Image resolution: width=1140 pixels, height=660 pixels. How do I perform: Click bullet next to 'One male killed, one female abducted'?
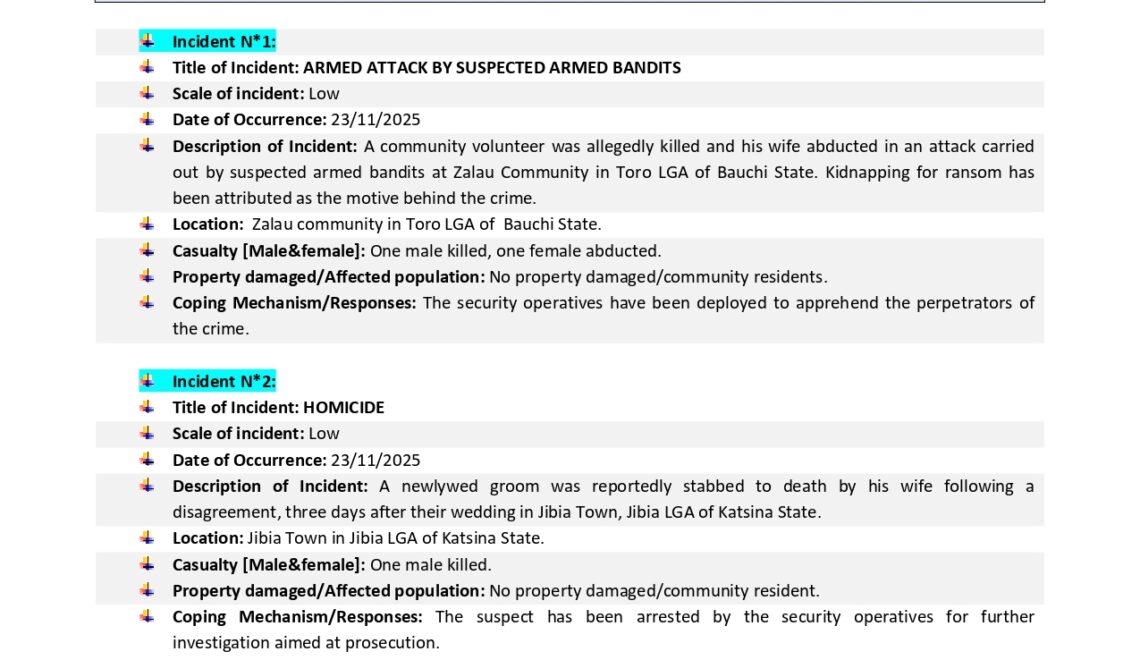[147, 250]
